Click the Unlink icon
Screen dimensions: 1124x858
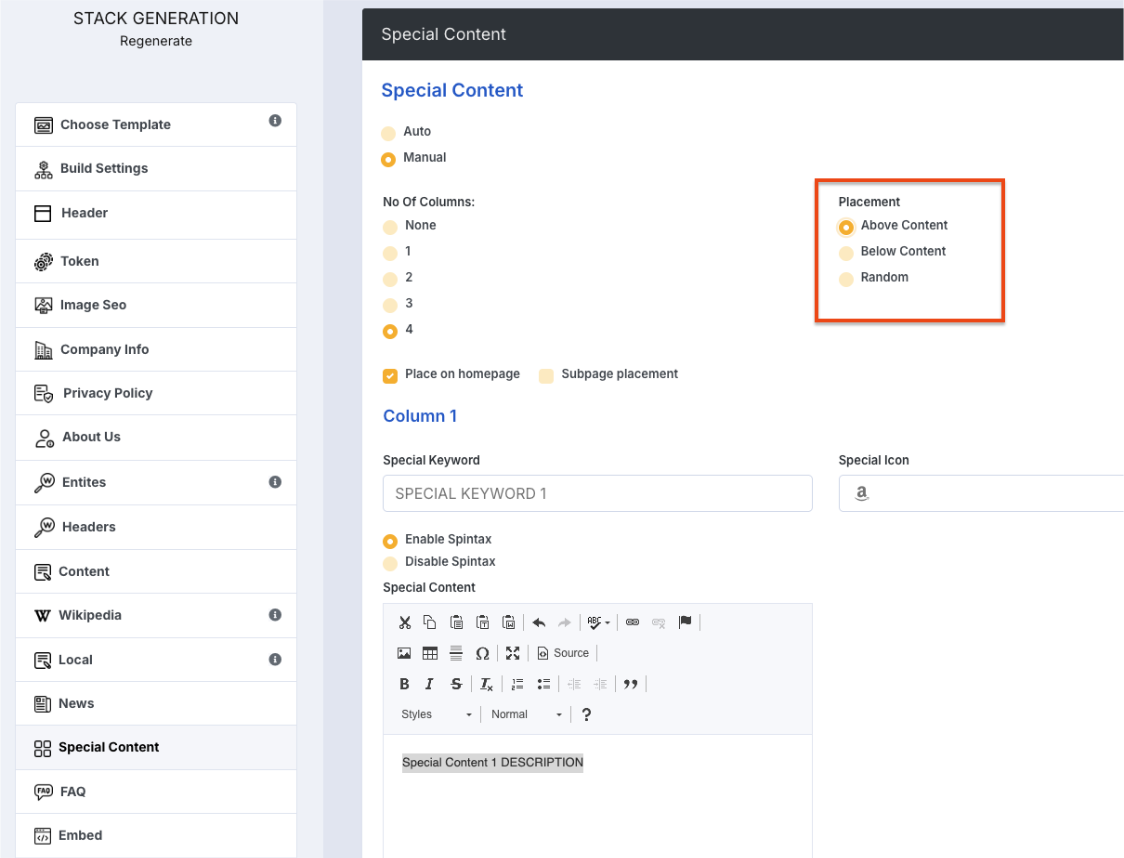tap(659, 622)
